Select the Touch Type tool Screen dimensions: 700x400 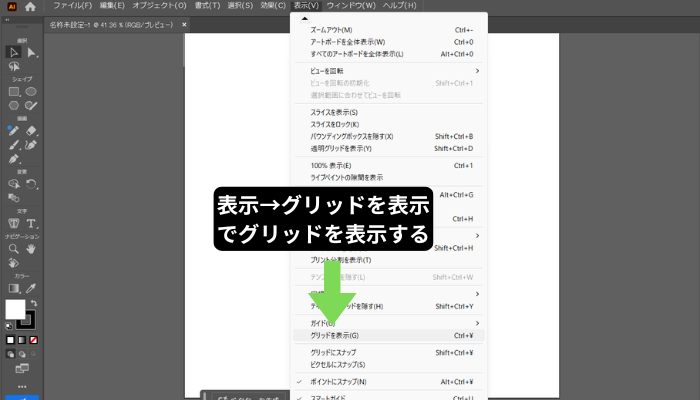tap(13, 223)
